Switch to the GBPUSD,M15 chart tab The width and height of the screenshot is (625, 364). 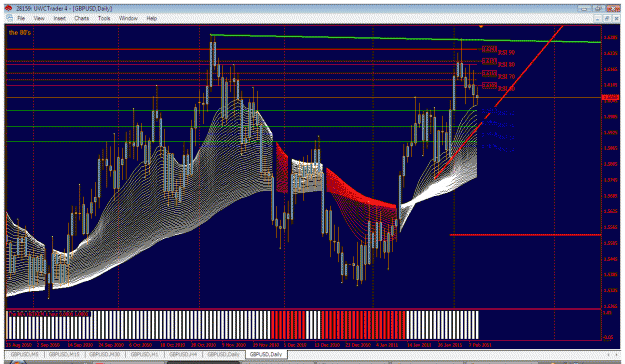pos(64,354)
